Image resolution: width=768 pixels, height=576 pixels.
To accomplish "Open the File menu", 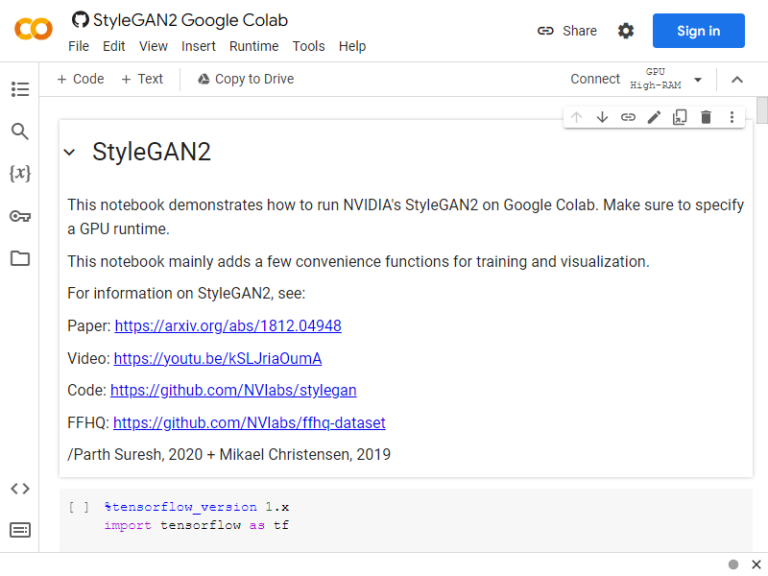I will 79,46.
